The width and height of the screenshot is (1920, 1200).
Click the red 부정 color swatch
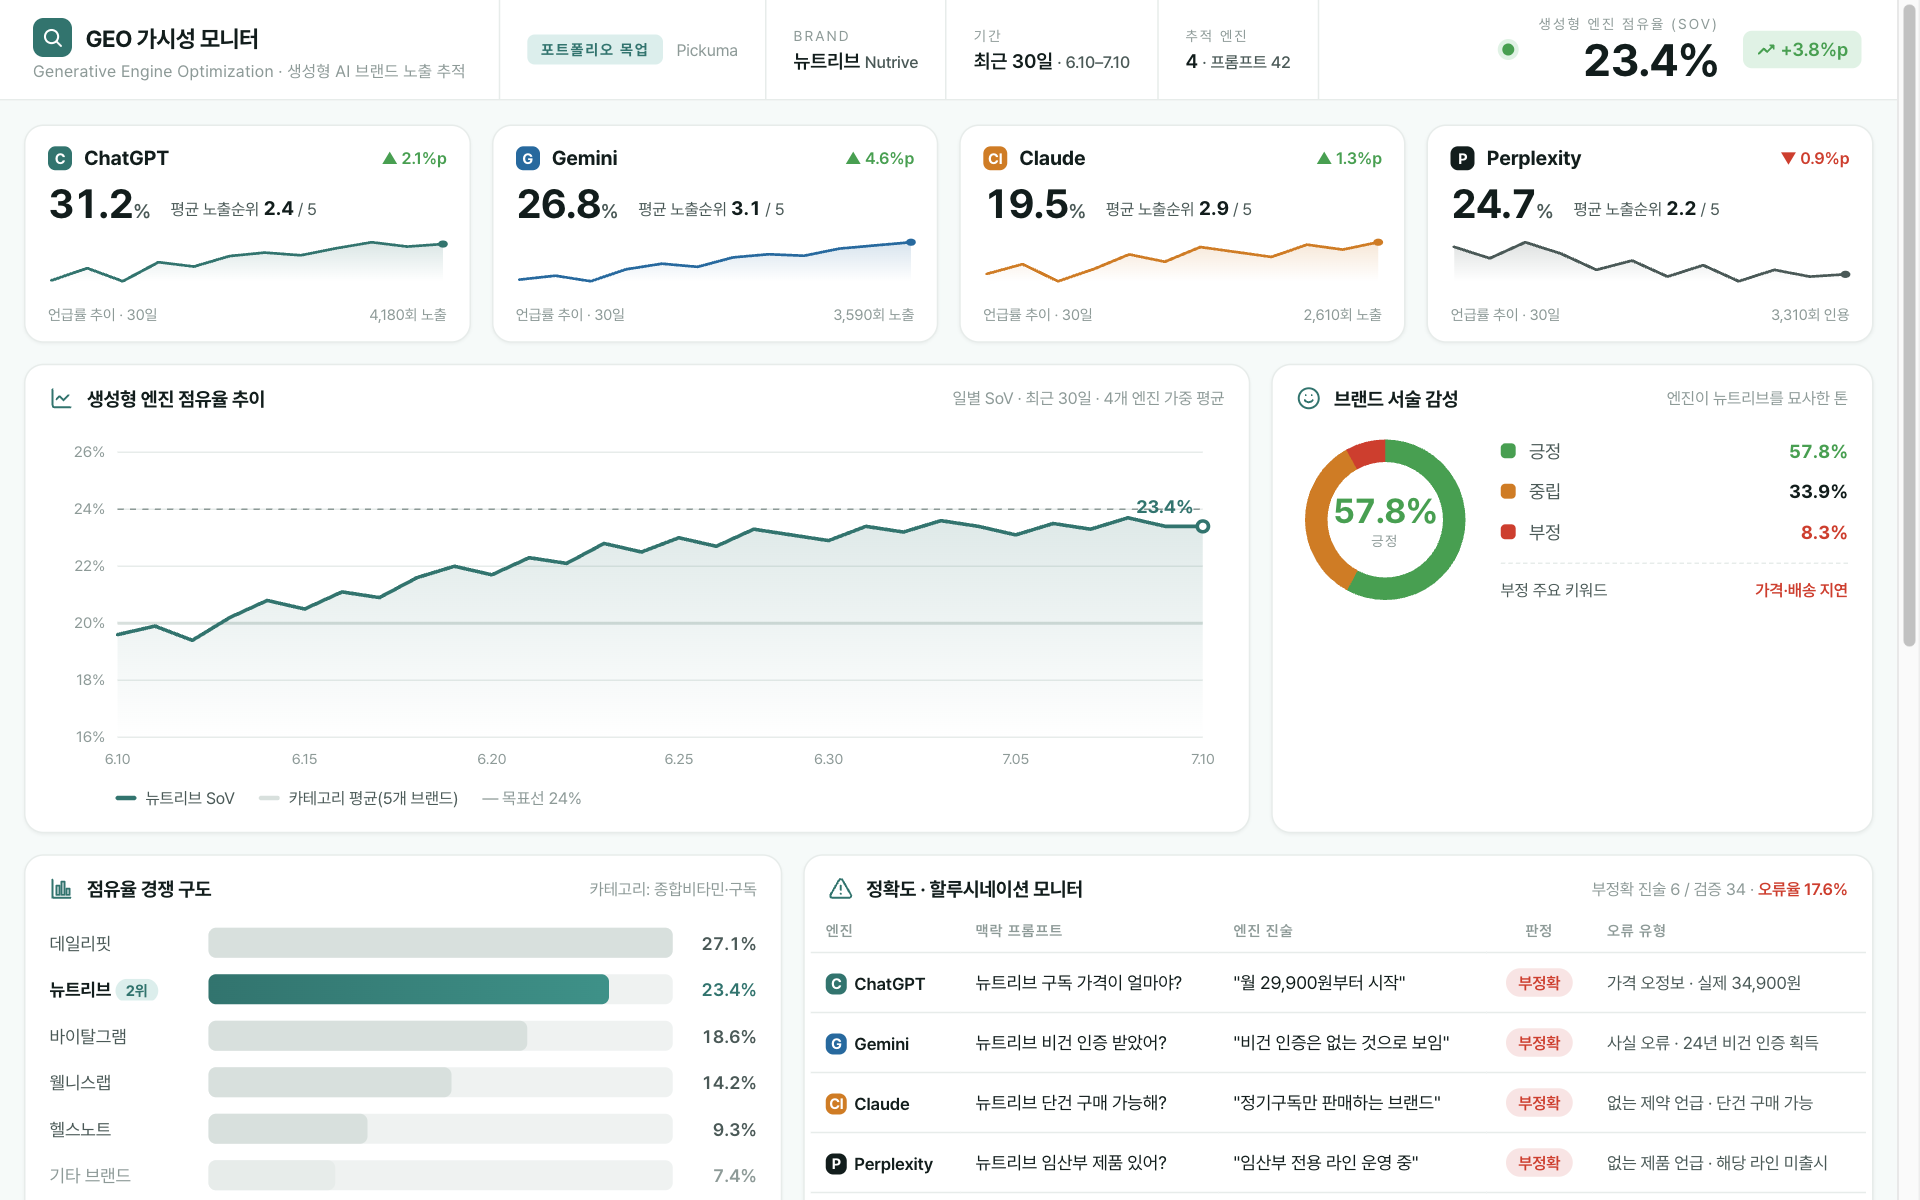[1508, 532]
